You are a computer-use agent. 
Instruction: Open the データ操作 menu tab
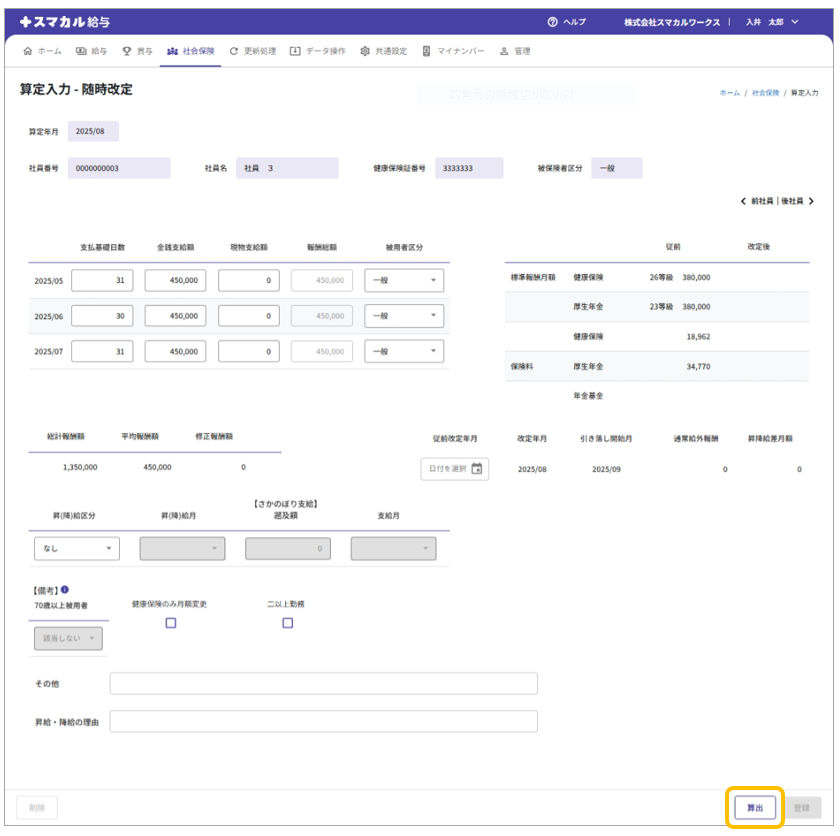318,51
